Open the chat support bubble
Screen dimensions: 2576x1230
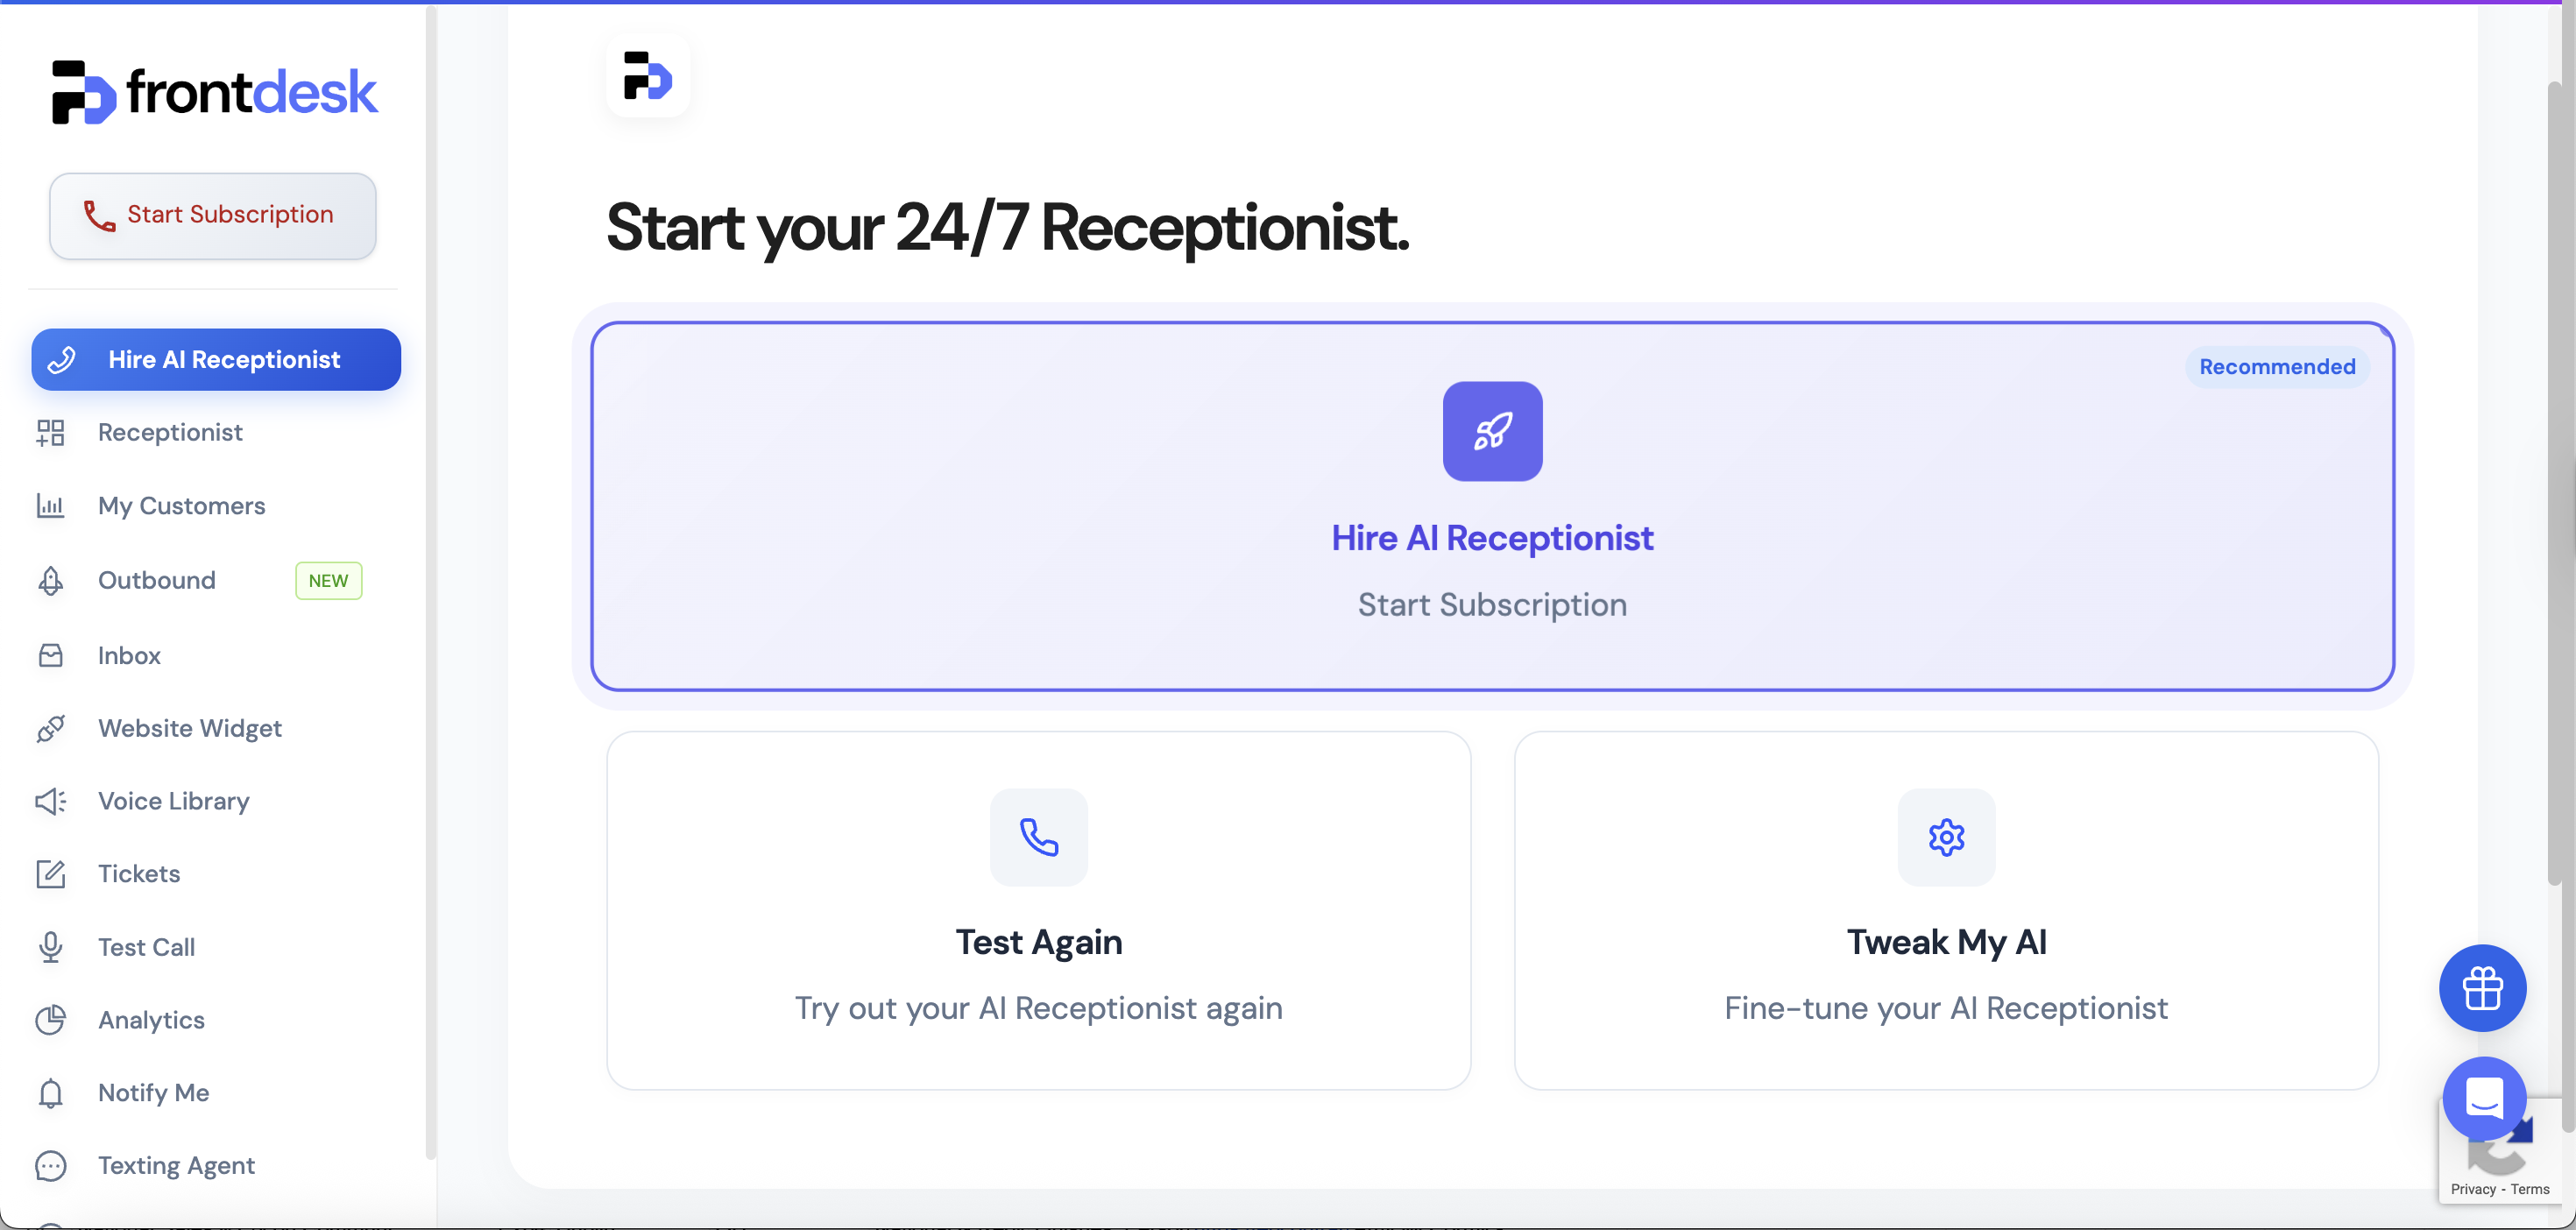(2483, 1098)
